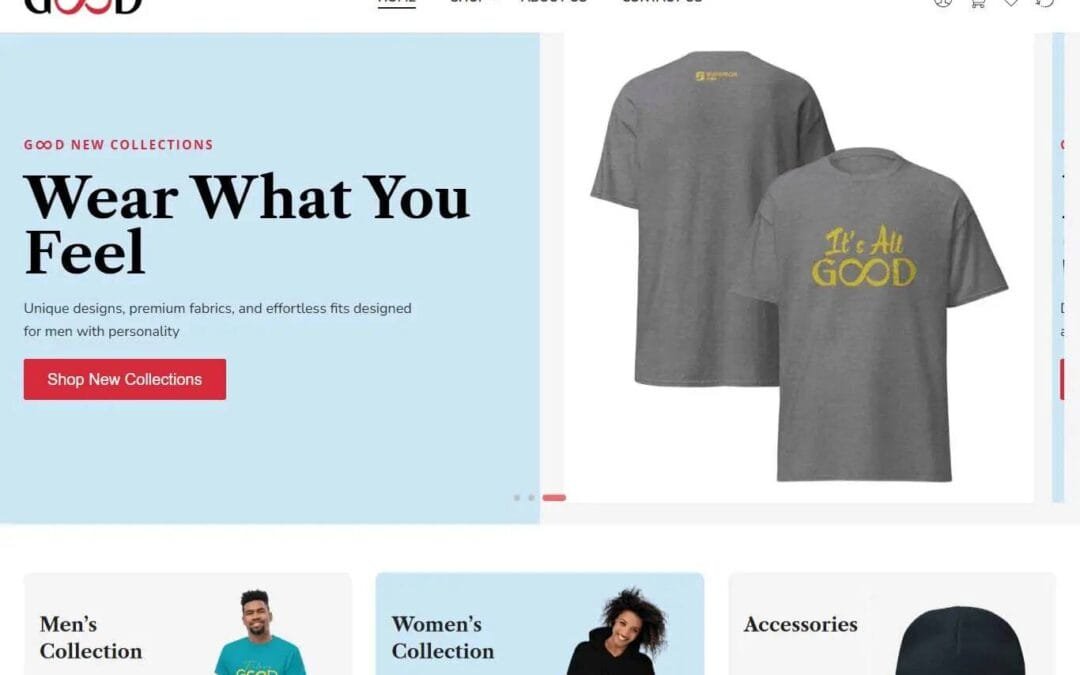Click the It's All Good t-shirt image
The width and height of the screenshot is (1080, 675).
[x=799, y=265]
